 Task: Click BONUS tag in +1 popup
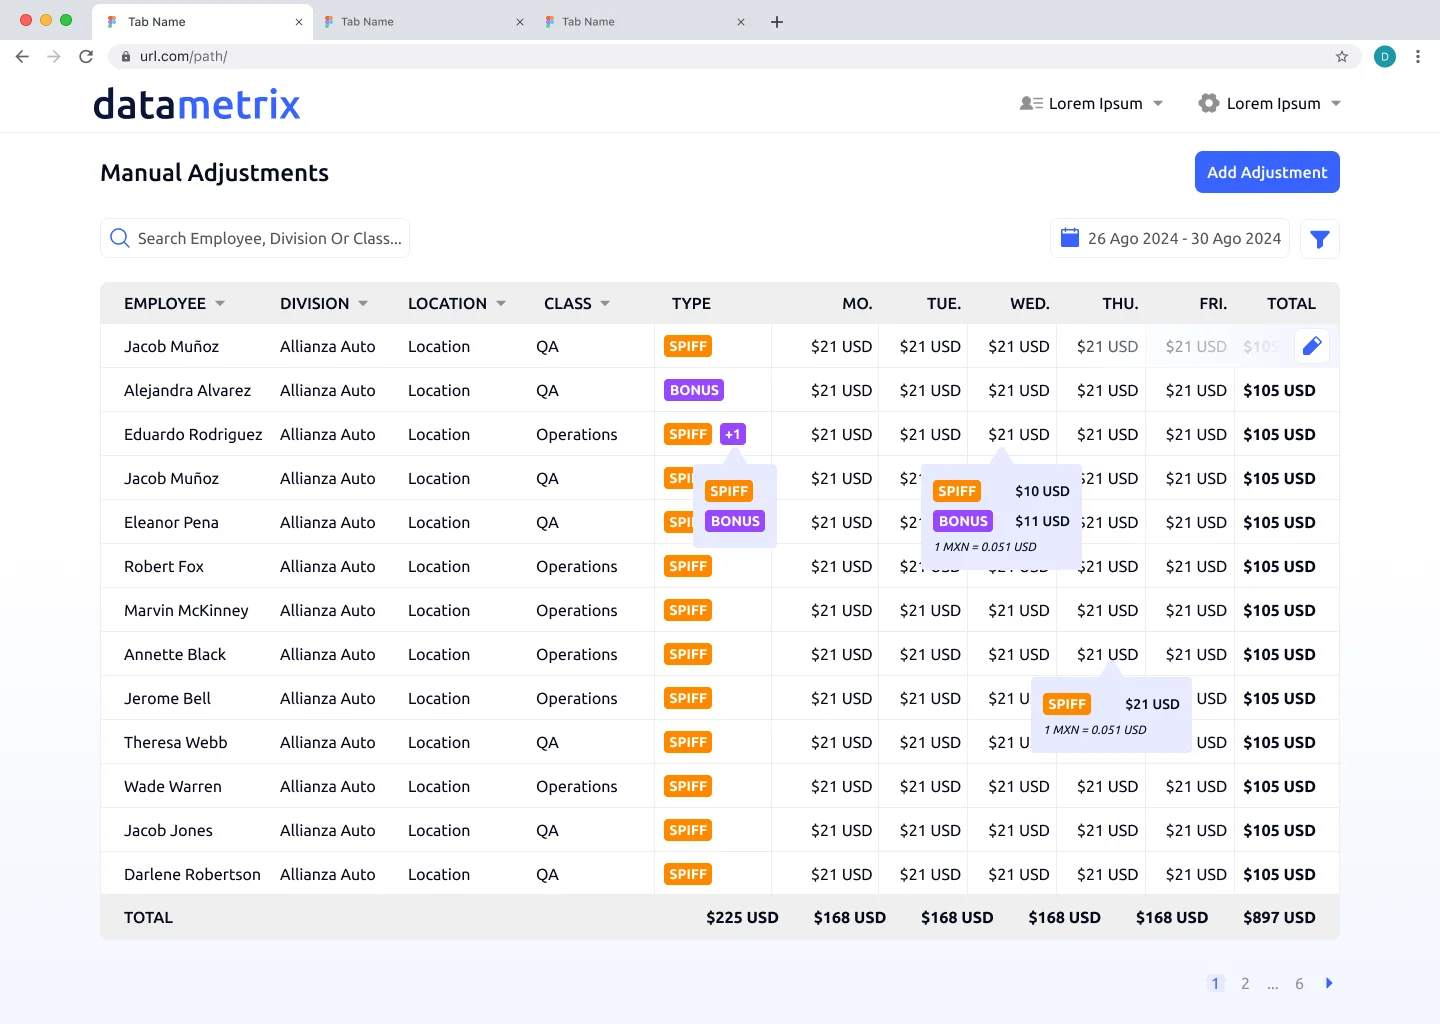(735, 521)
